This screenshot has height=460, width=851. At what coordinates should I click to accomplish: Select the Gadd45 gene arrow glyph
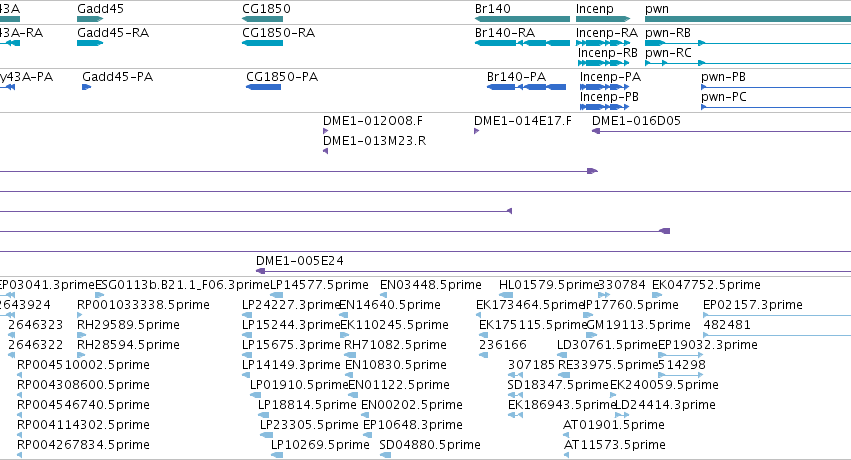[x=90, y=19]
